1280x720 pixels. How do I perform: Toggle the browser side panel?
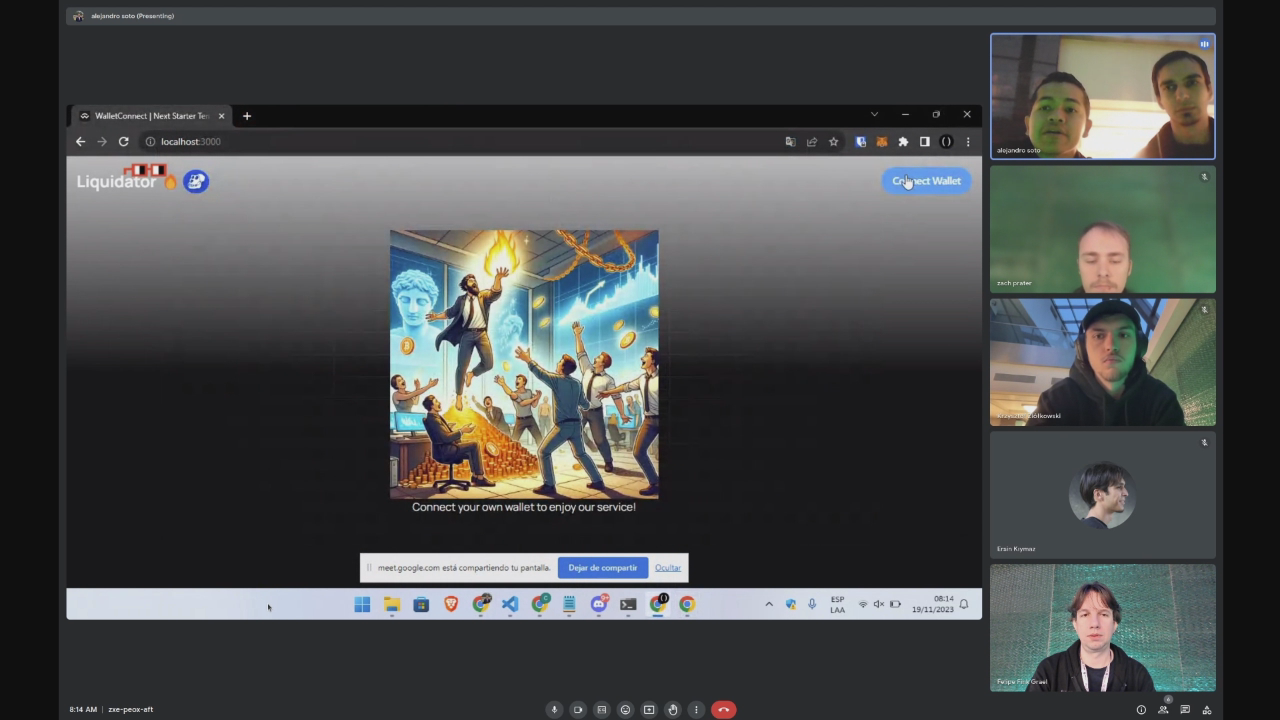pyautogui.click(x=925, y=142)
